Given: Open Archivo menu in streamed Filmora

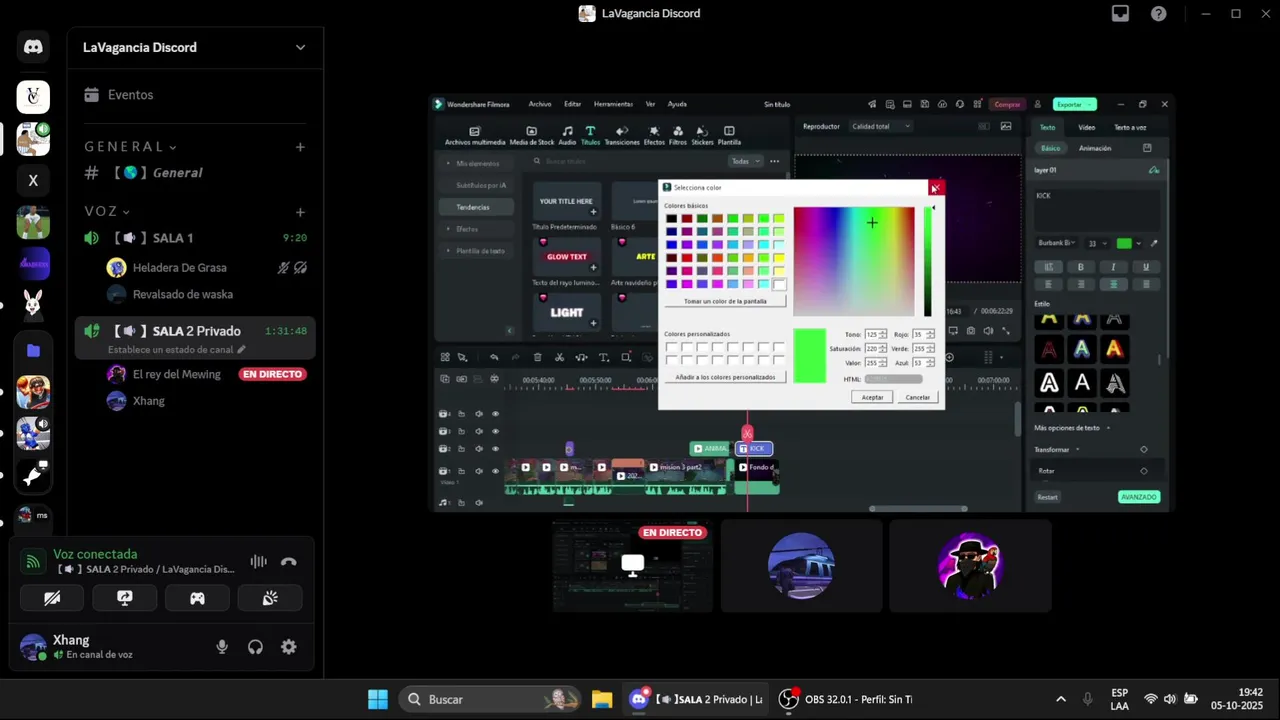Looking at the screenshot, I should (x=540, y=104).
